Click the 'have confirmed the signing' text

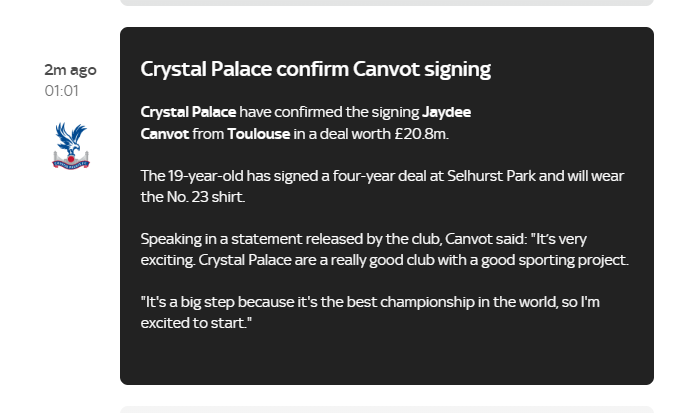(x=329, y=112)
